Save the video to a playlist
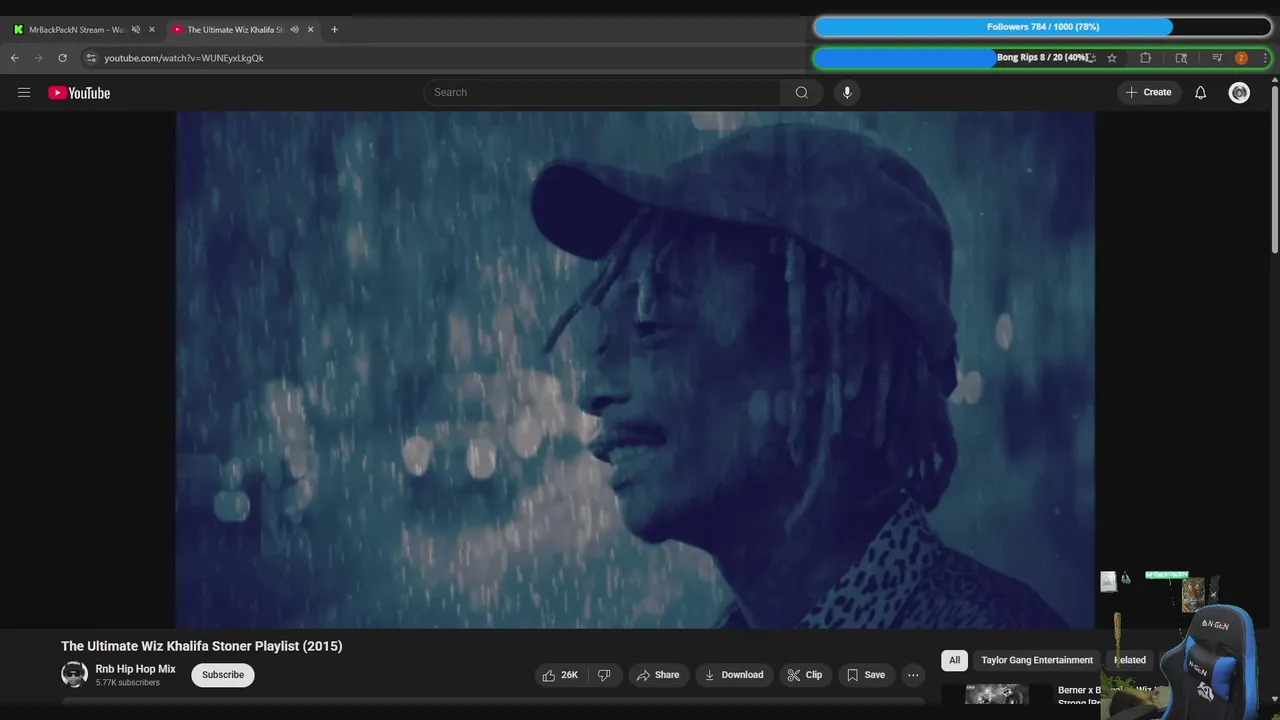Viewport: 1280px width, 720px height. (866, 675)
